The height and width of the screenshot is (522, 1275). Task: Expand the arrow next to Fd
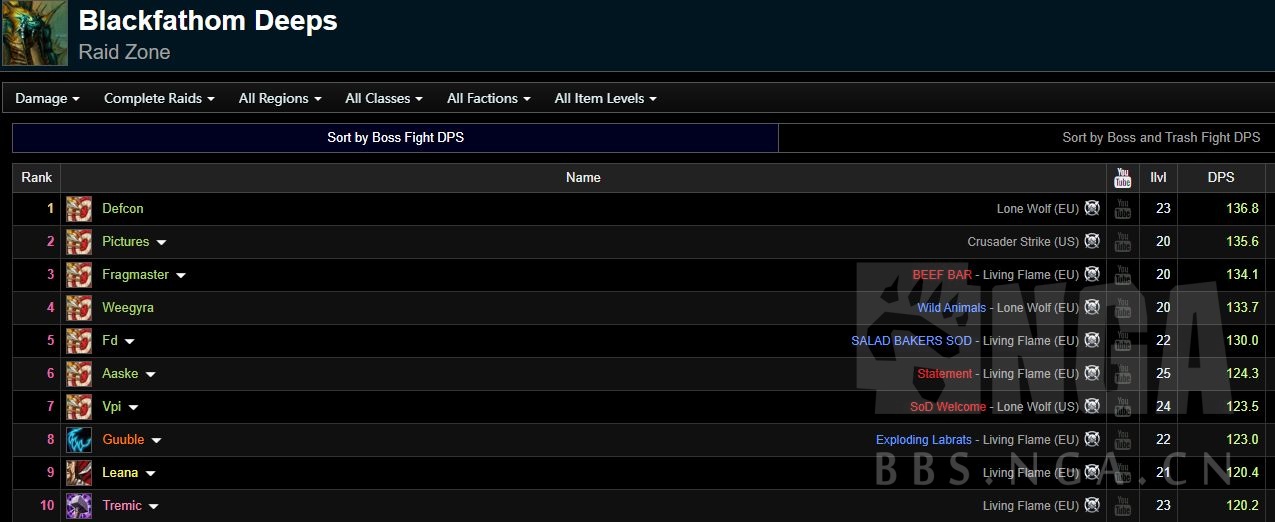tap(129, 342)
